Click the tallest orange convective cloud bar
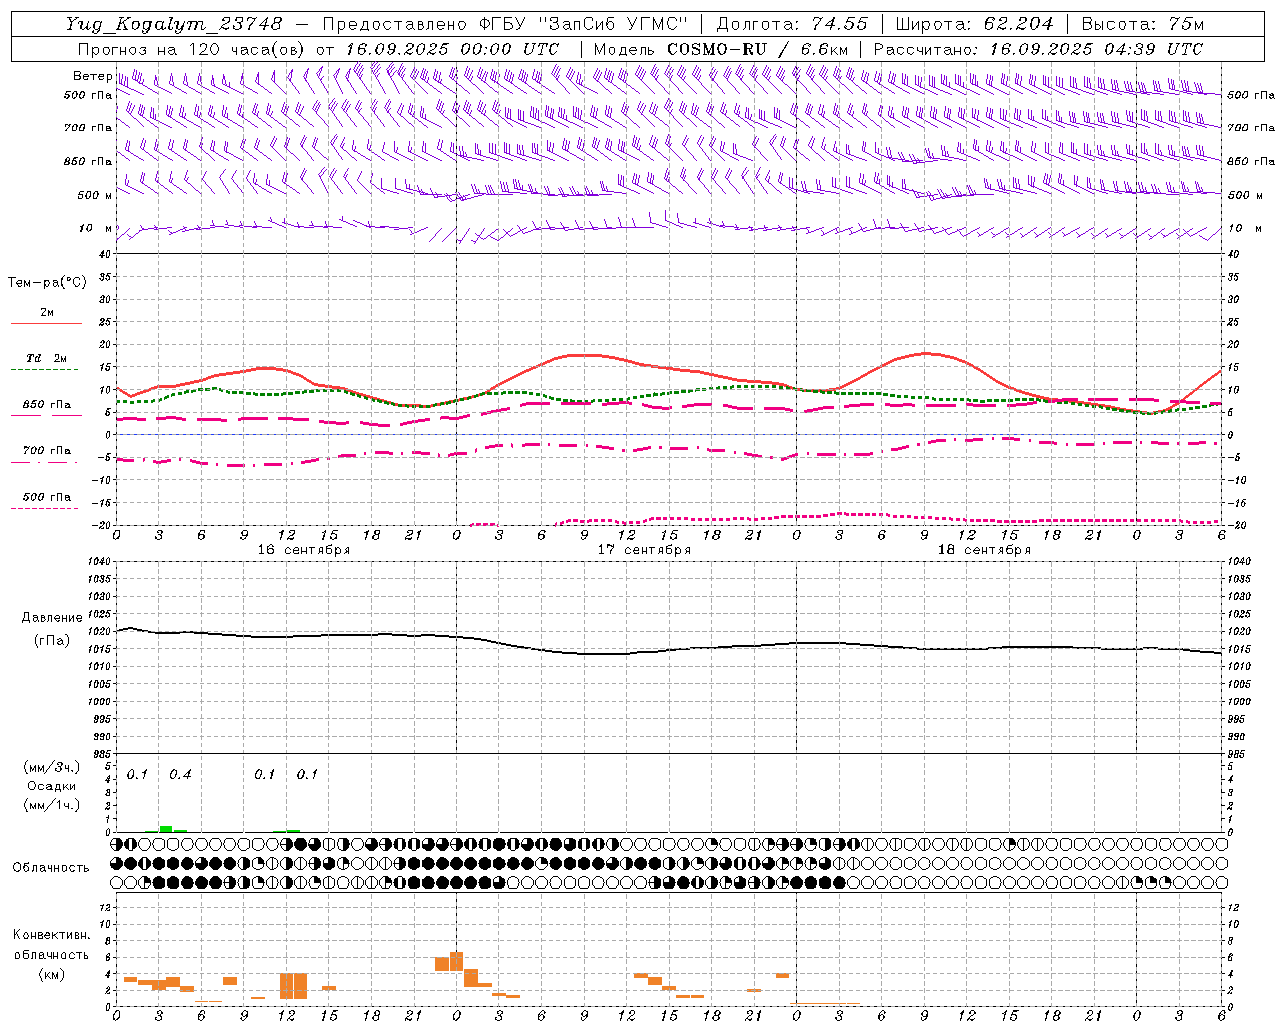The height and width of the screenshot is (1024, 1280). tap(457, 961)
